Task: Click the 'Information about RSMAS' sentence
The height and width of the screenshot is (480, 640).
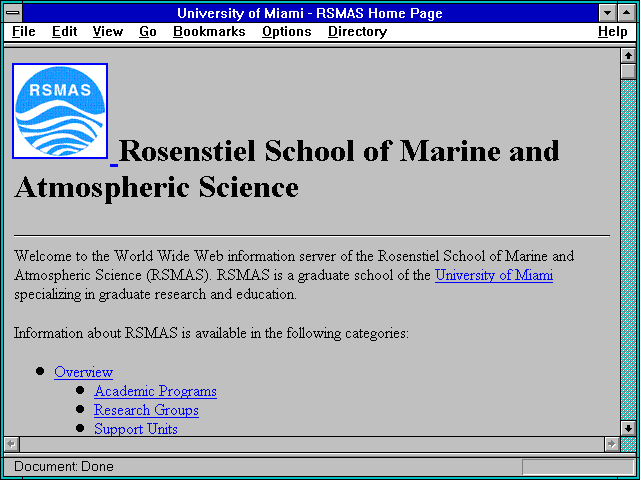Action: coord(211,333)
